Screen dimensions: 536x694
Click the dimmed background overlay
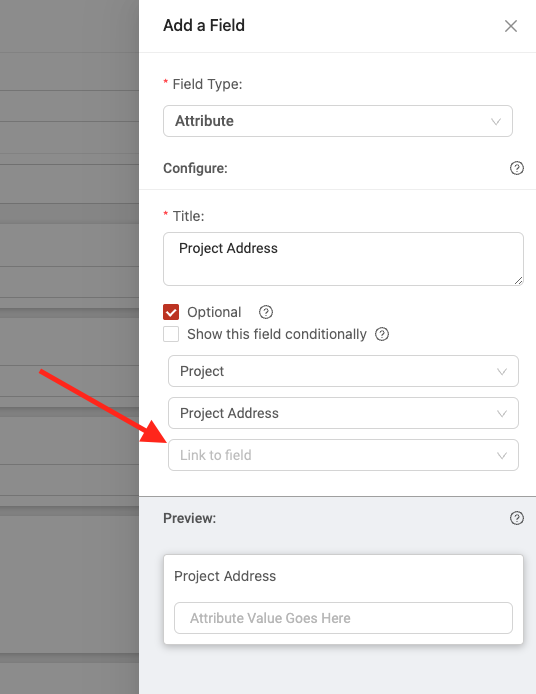(x=69, y=347)
